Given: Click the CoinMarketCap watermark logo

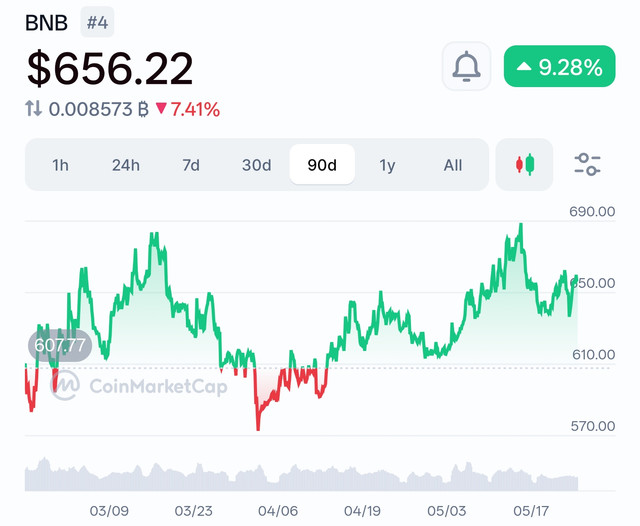Looking at the screenshot, I should [139, 386].
